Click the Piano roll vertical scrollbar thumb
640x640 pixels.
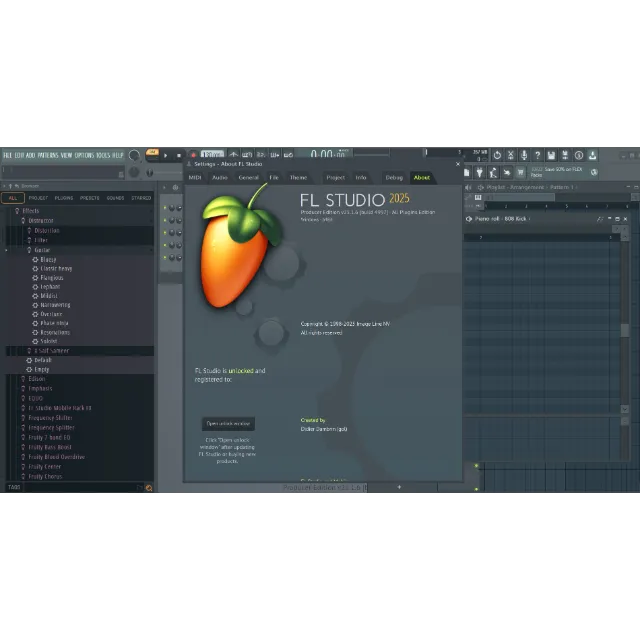[625, 331]
